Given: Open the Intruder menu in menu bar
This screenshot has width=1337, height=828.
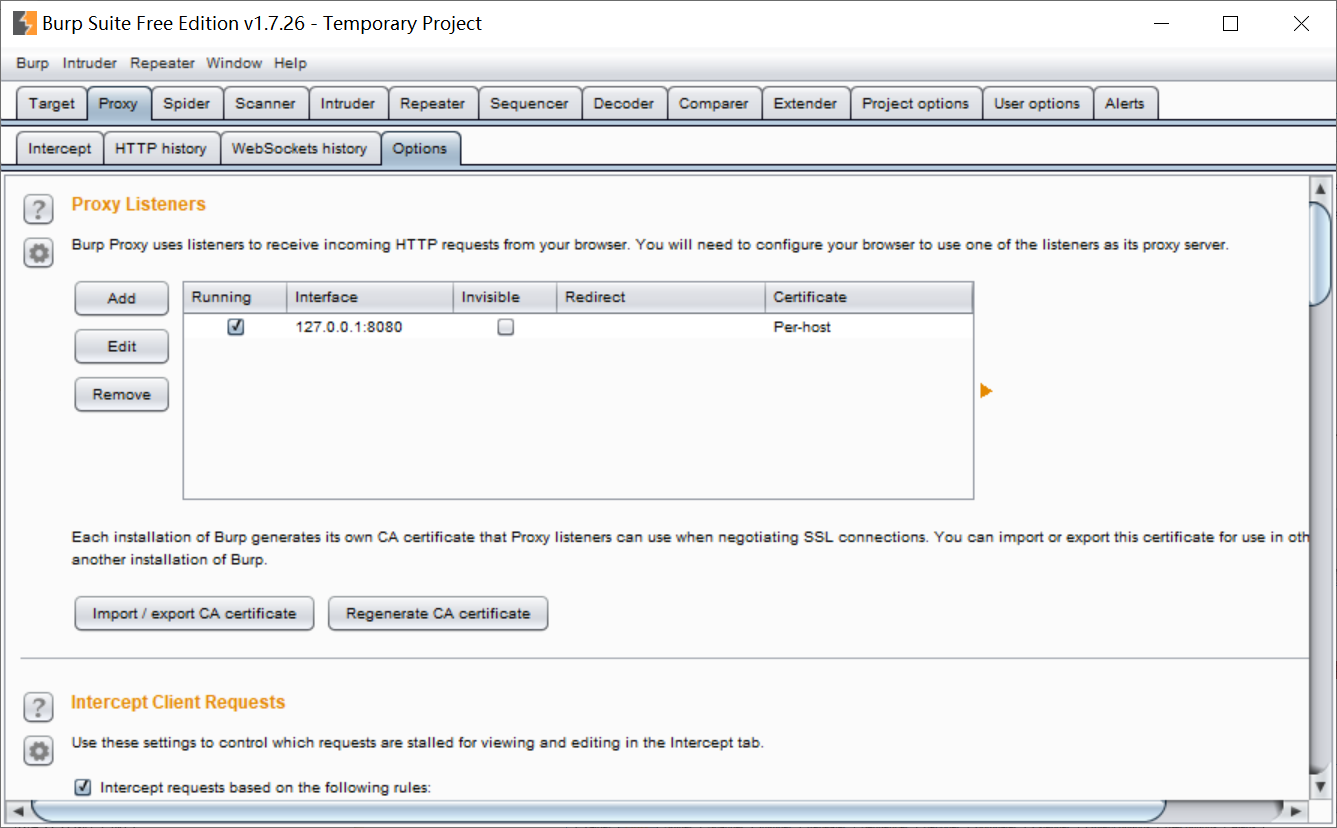Looking at the screenshot, I should (90, 63).
